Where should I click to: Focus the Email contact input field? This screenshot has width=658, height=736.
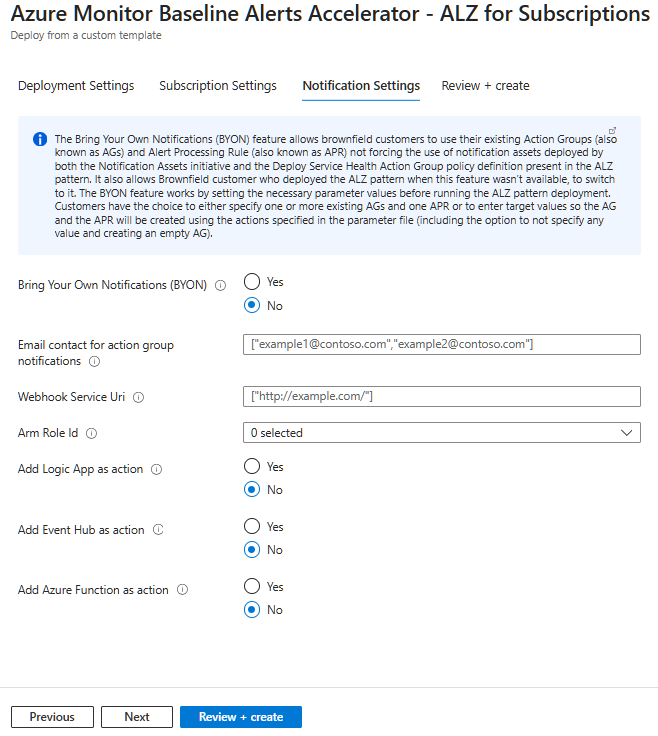coord(442,345)
